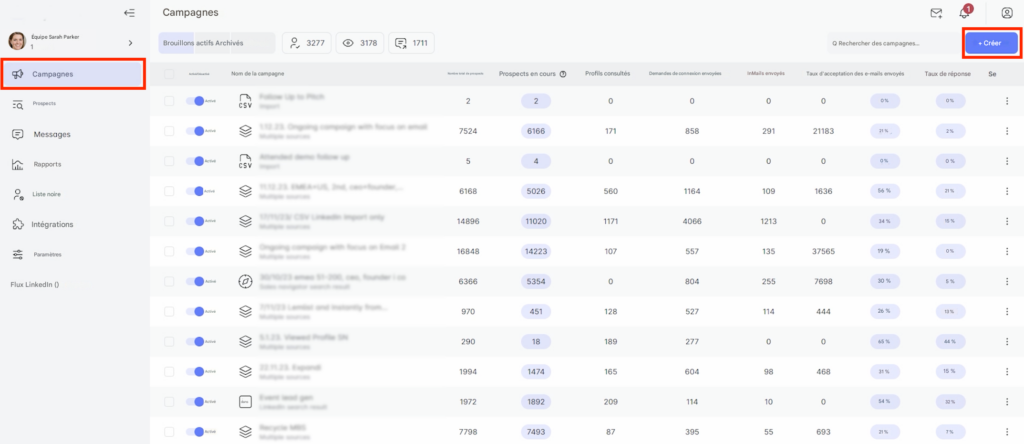Check the select-all checkbox in table header
The image size is (1024, 444).
(x=169, y=74)
